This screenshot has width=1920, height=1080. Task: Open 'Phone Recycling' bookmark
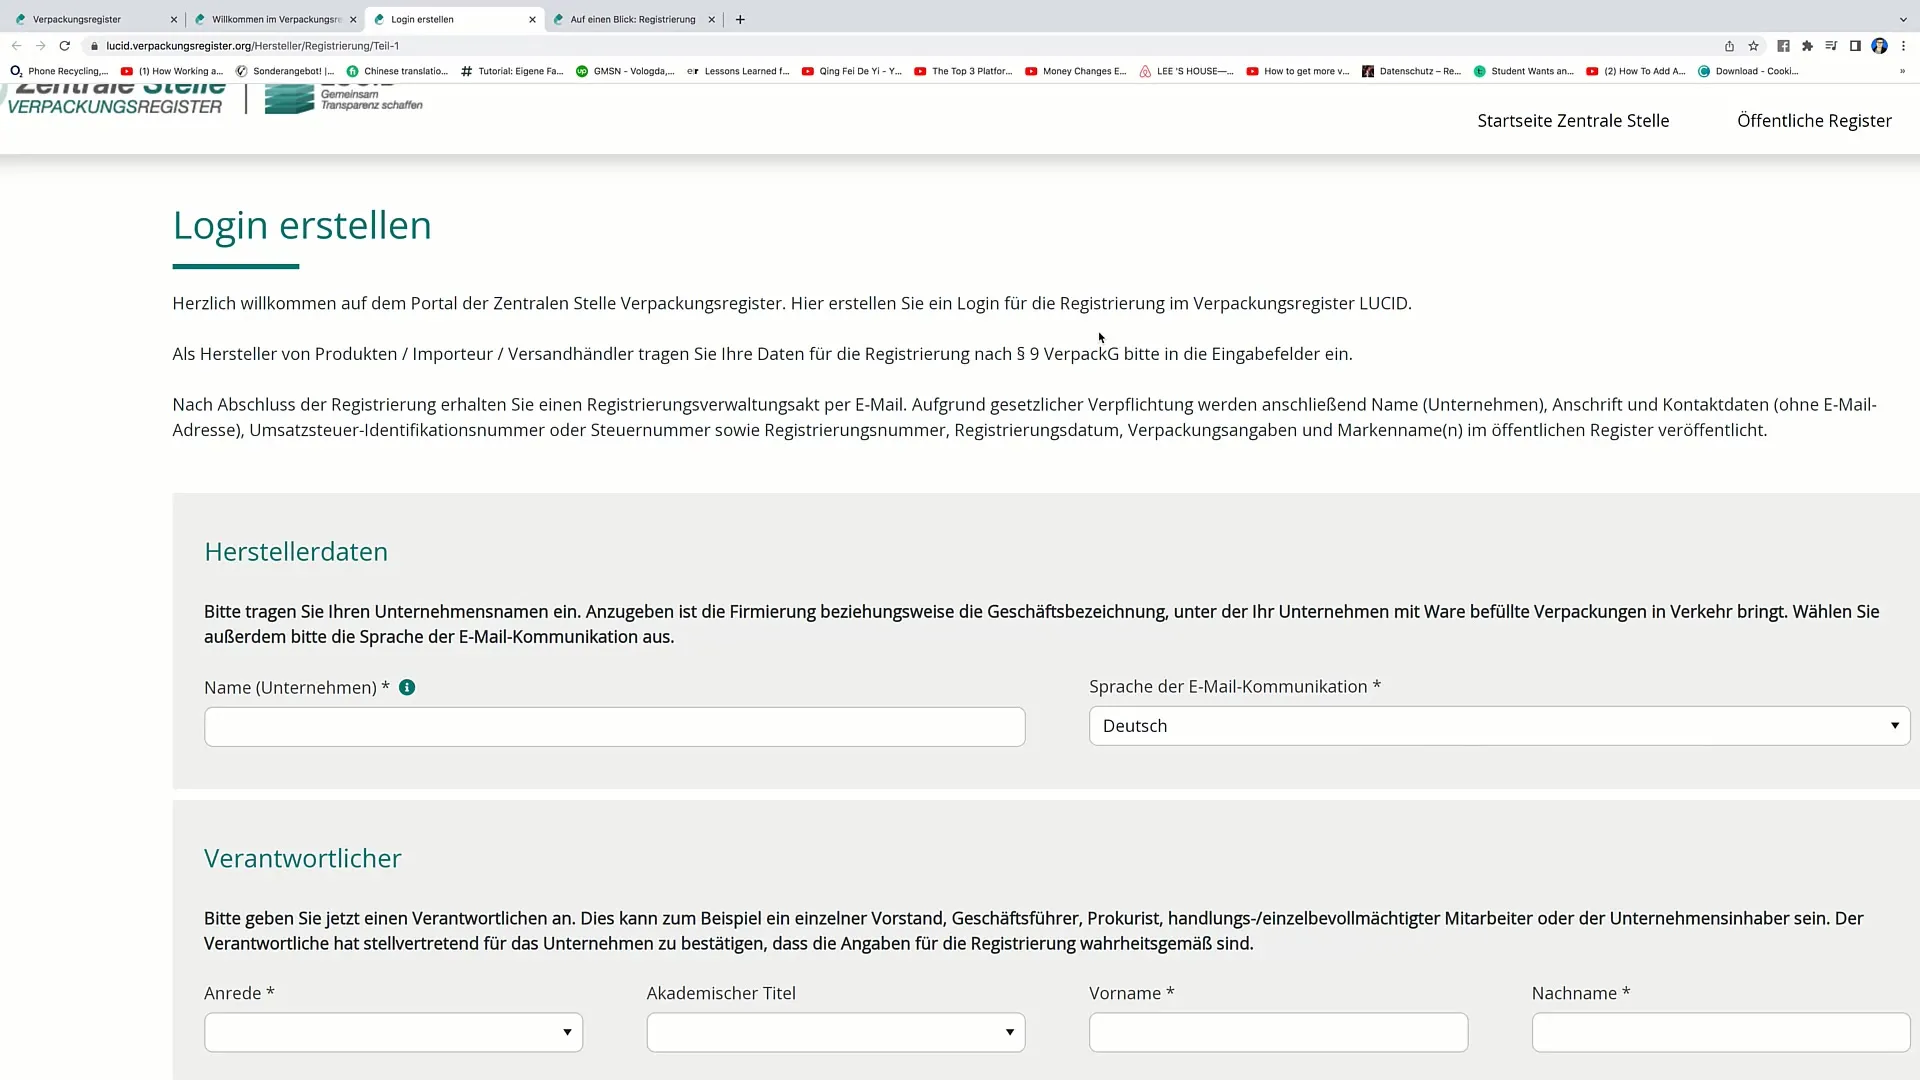click(59, 71)
